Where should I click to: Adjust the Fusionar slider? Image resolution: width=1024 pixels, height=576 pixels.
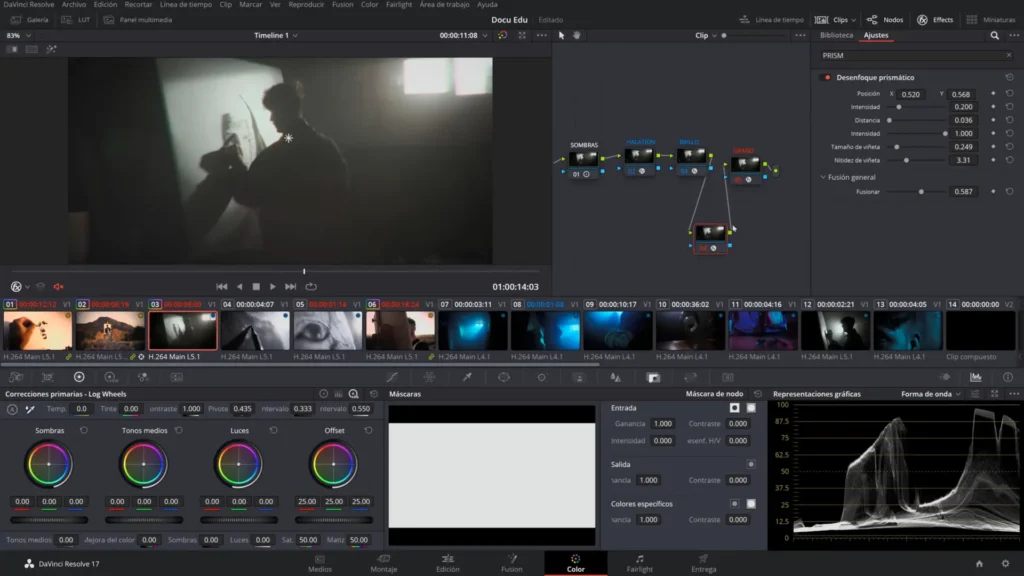point(920,191)
